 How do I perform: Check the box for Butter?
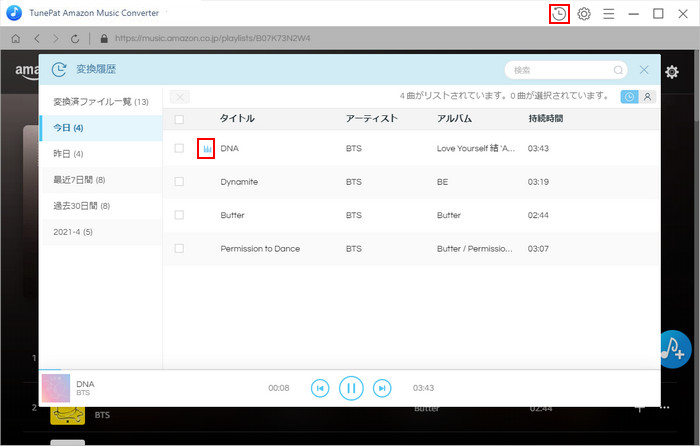pos(179,215)
